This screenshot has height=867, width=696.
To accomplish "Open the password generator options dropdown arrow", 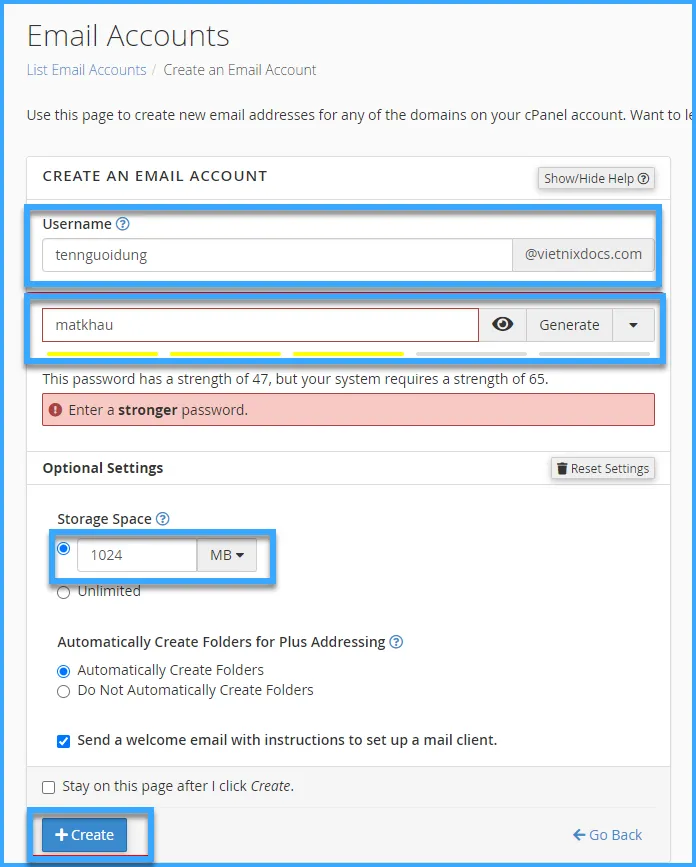I will point(633,325).
